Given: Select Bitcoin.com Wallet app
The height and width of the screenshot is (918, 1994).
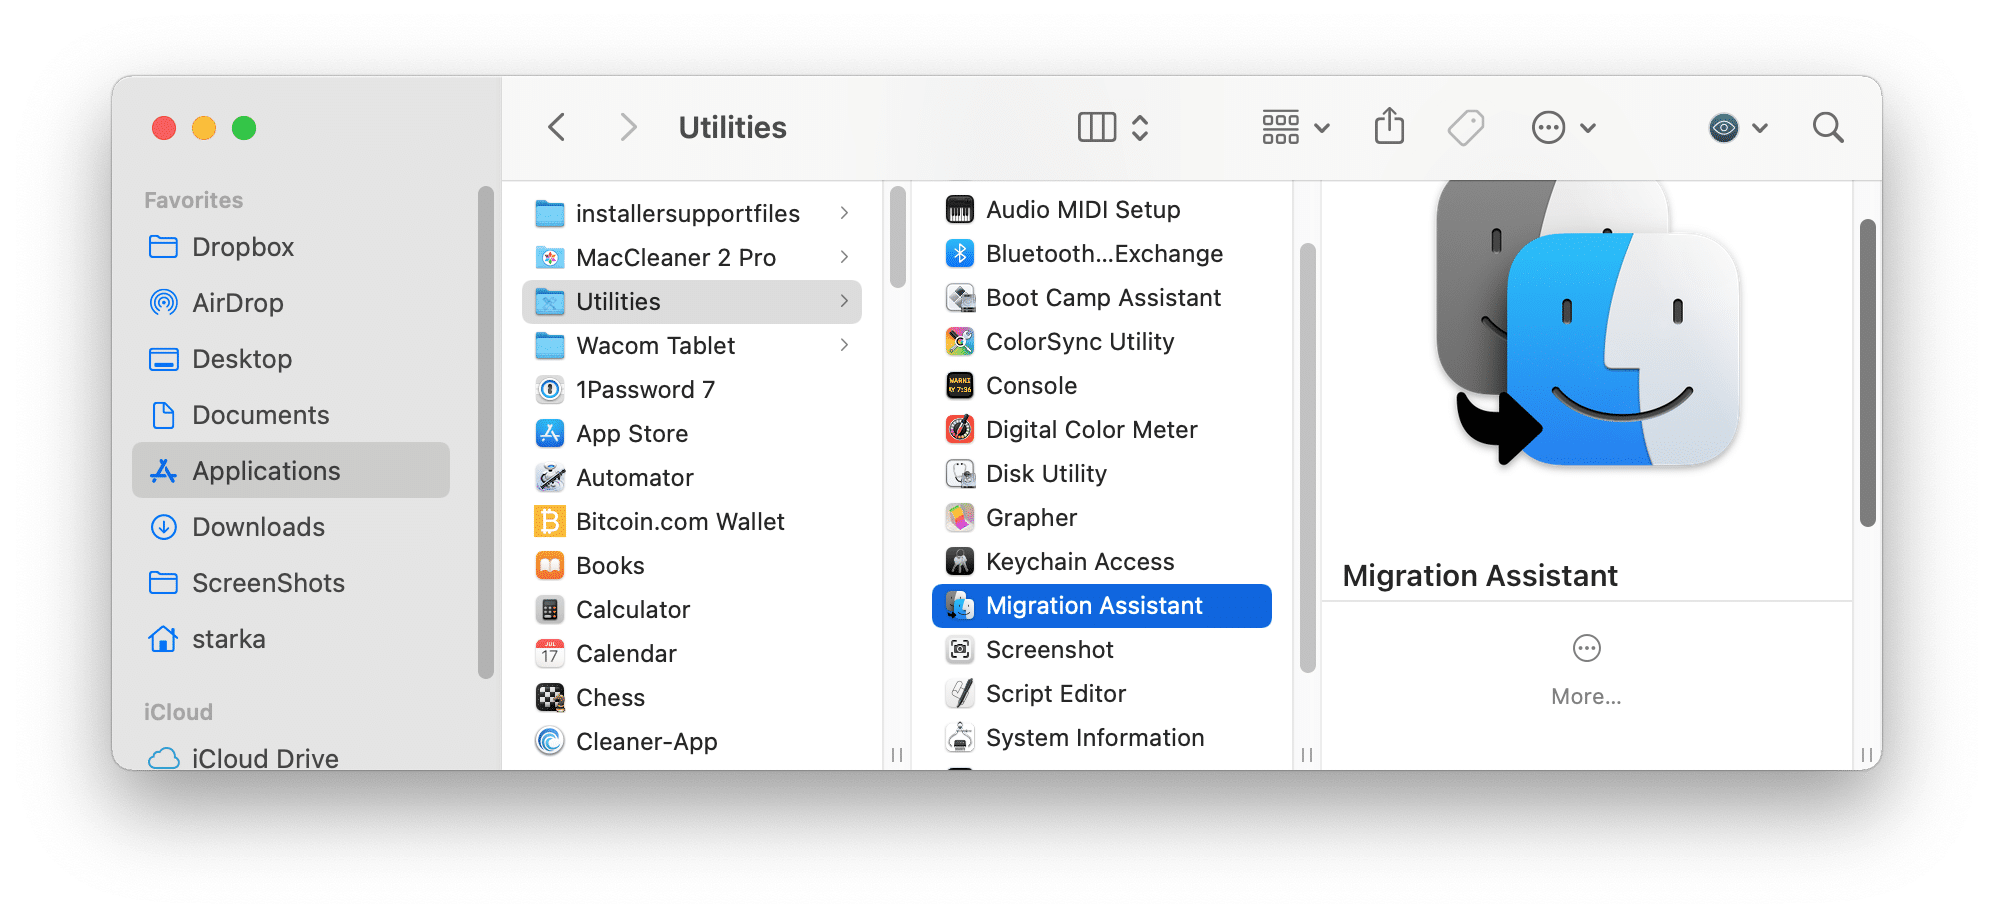Looking at the screenshot, I should [692, 522].
